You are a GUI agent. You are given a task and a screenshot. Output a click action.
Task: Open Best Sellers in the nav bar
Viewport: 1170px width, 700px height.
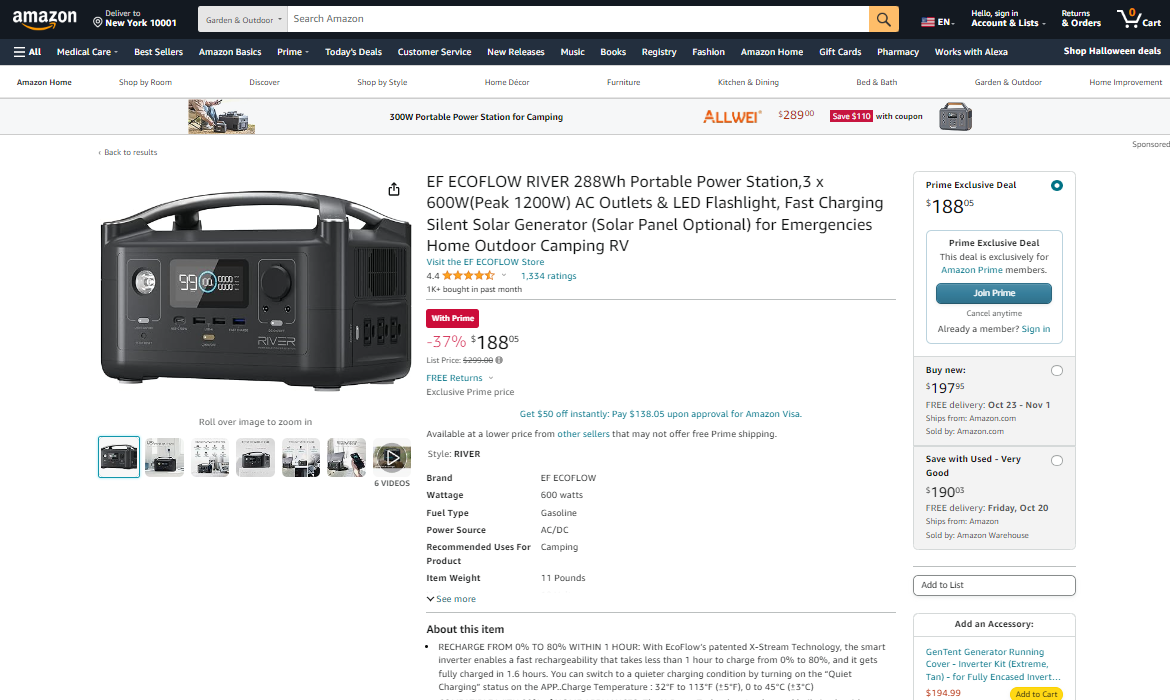pos(158,52)
